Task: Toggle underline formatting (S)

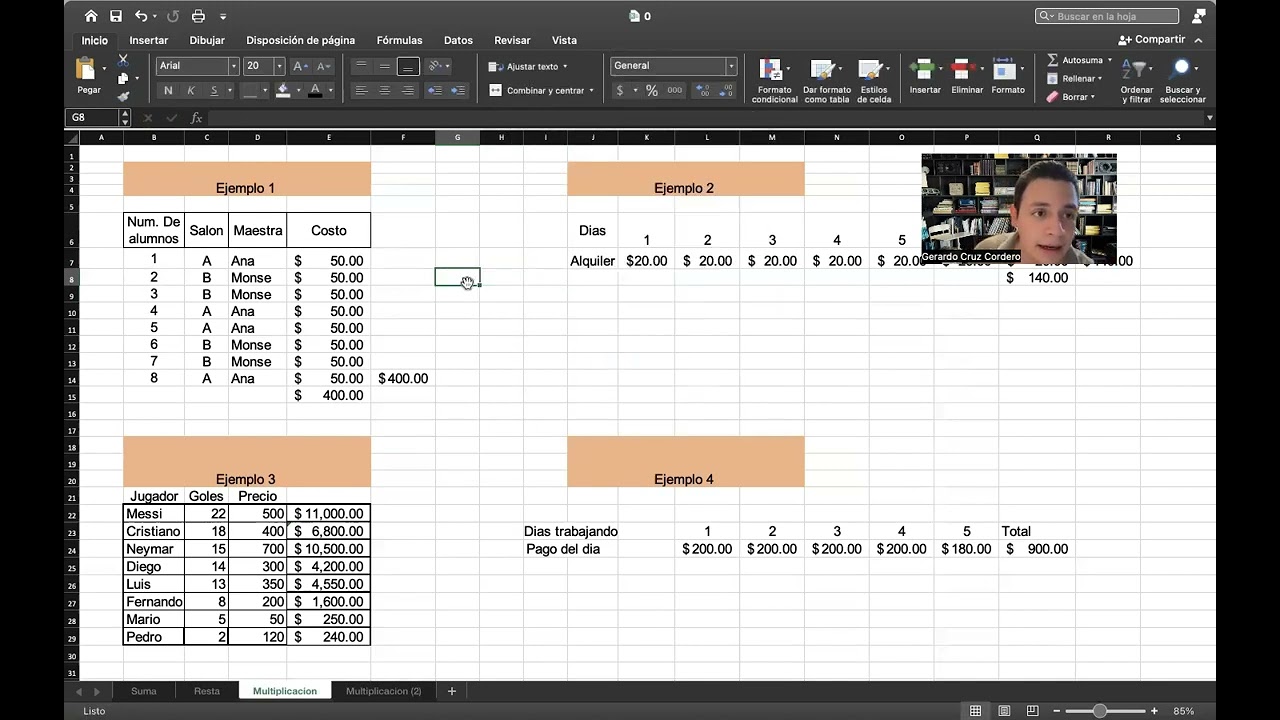Action: coord(214,90)
